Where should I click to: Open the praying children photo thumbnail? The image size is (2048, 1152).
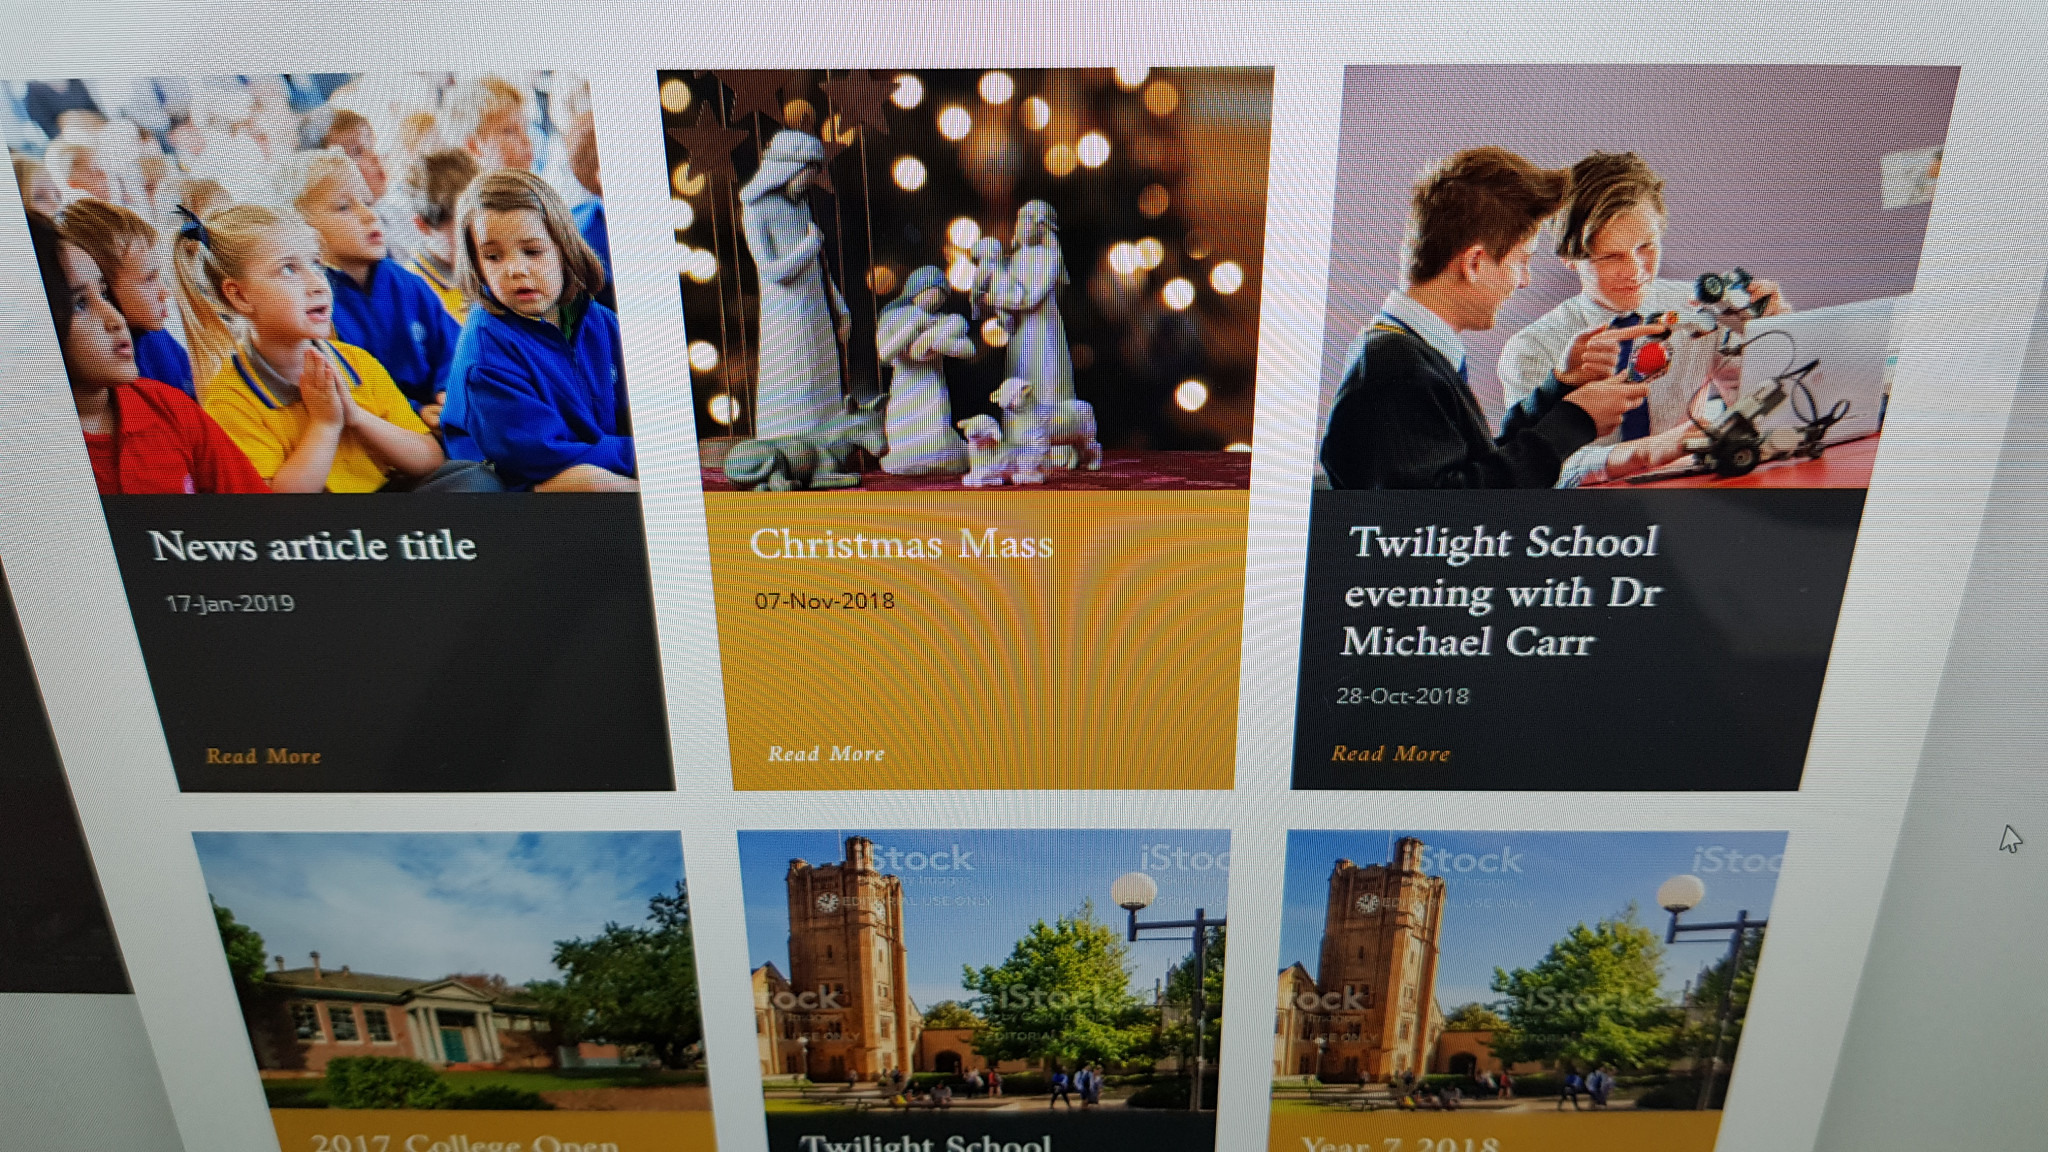pos(318,283)
